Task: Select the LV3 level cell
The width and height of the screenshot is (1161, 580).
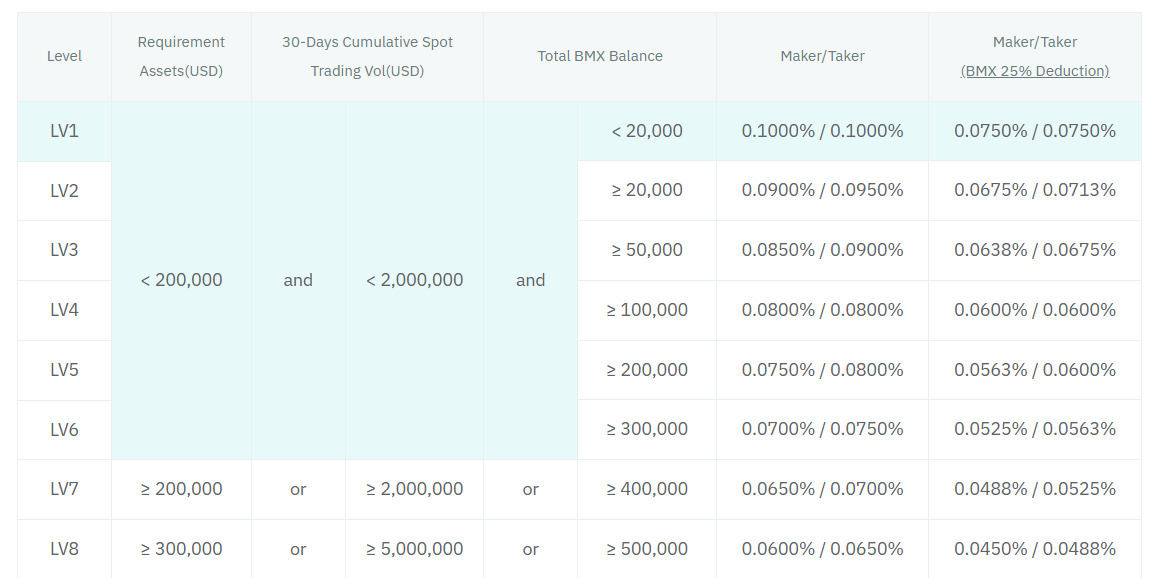Action: pos(64,250)
